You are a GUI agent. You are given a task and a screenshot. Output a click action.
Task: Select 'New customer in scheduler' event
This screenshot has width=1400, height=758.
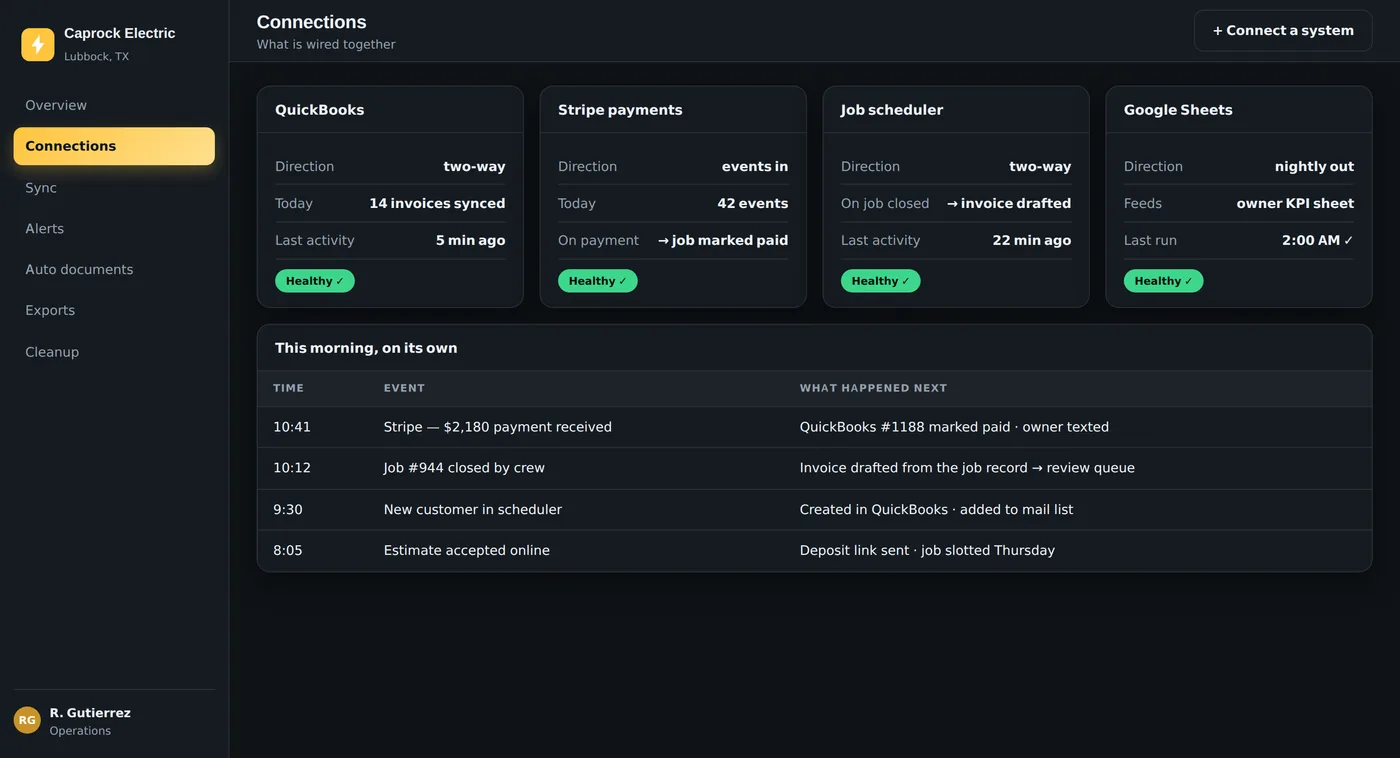[473, 510]
